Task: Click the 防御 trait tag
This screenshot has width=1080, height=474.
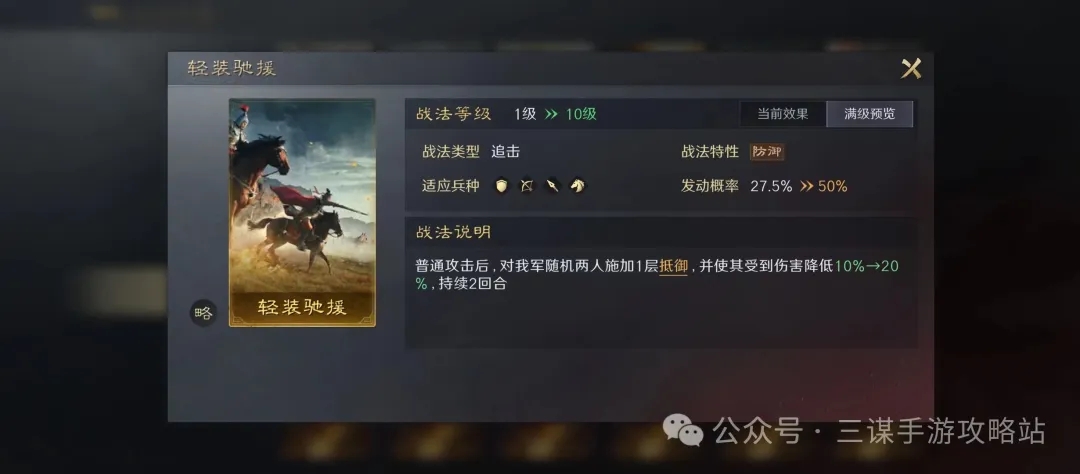Action: (x=767, y=152)
